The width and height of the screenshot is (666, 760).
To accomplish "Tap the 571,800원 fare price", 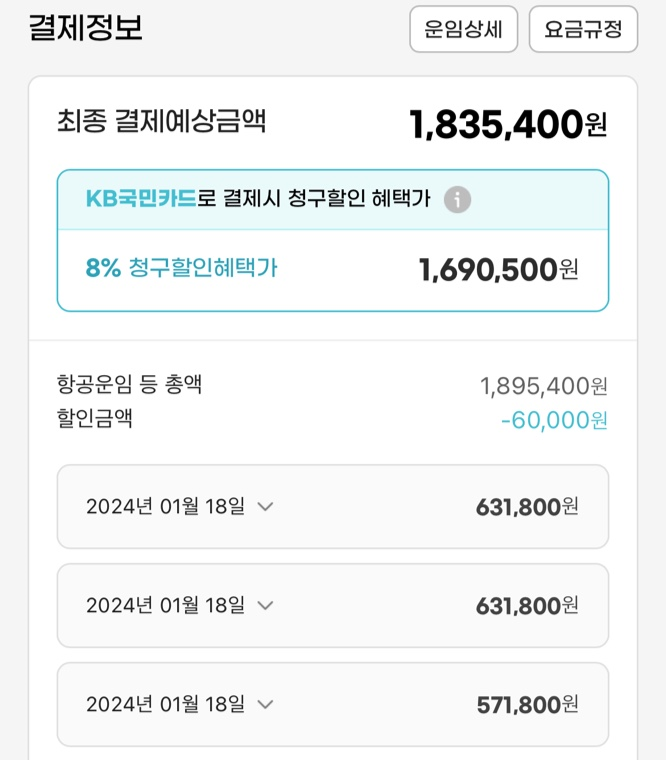I will click(x=527, y=705).
